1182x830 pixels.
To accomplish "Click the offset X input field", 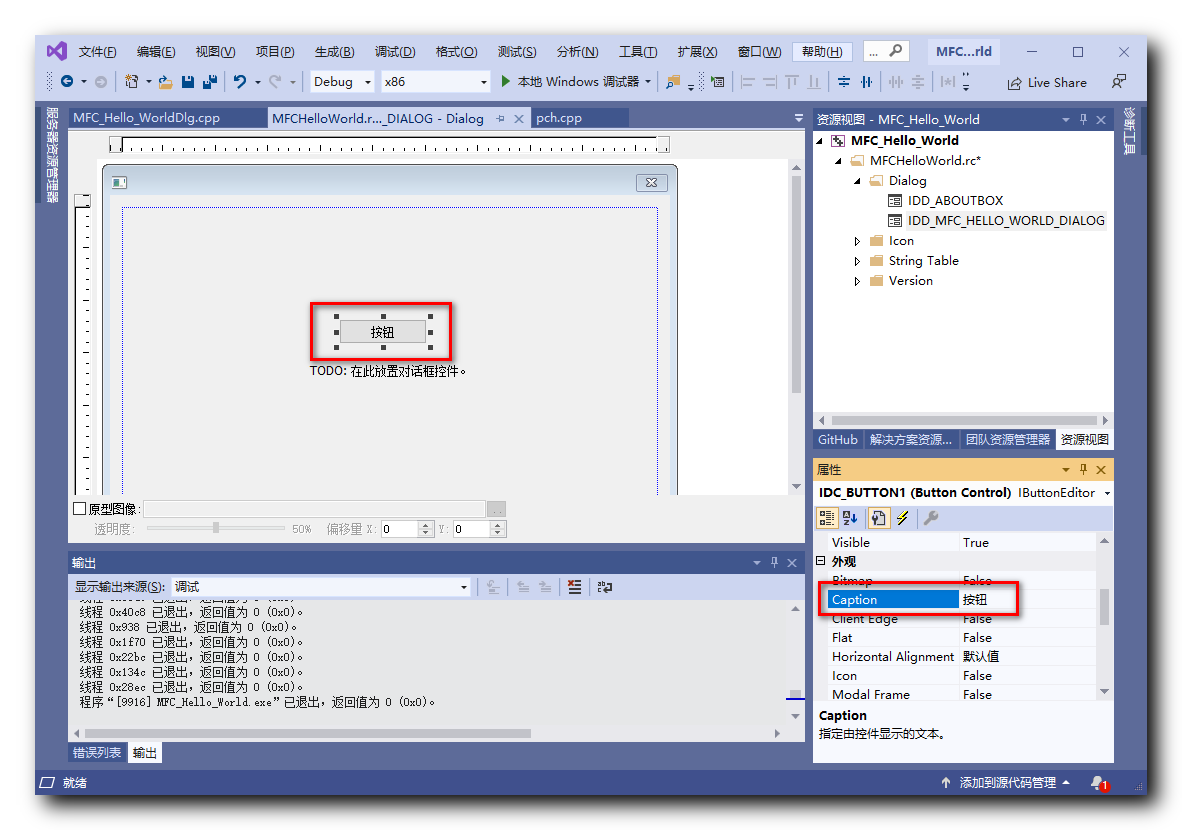I will (x=400, y=529).
